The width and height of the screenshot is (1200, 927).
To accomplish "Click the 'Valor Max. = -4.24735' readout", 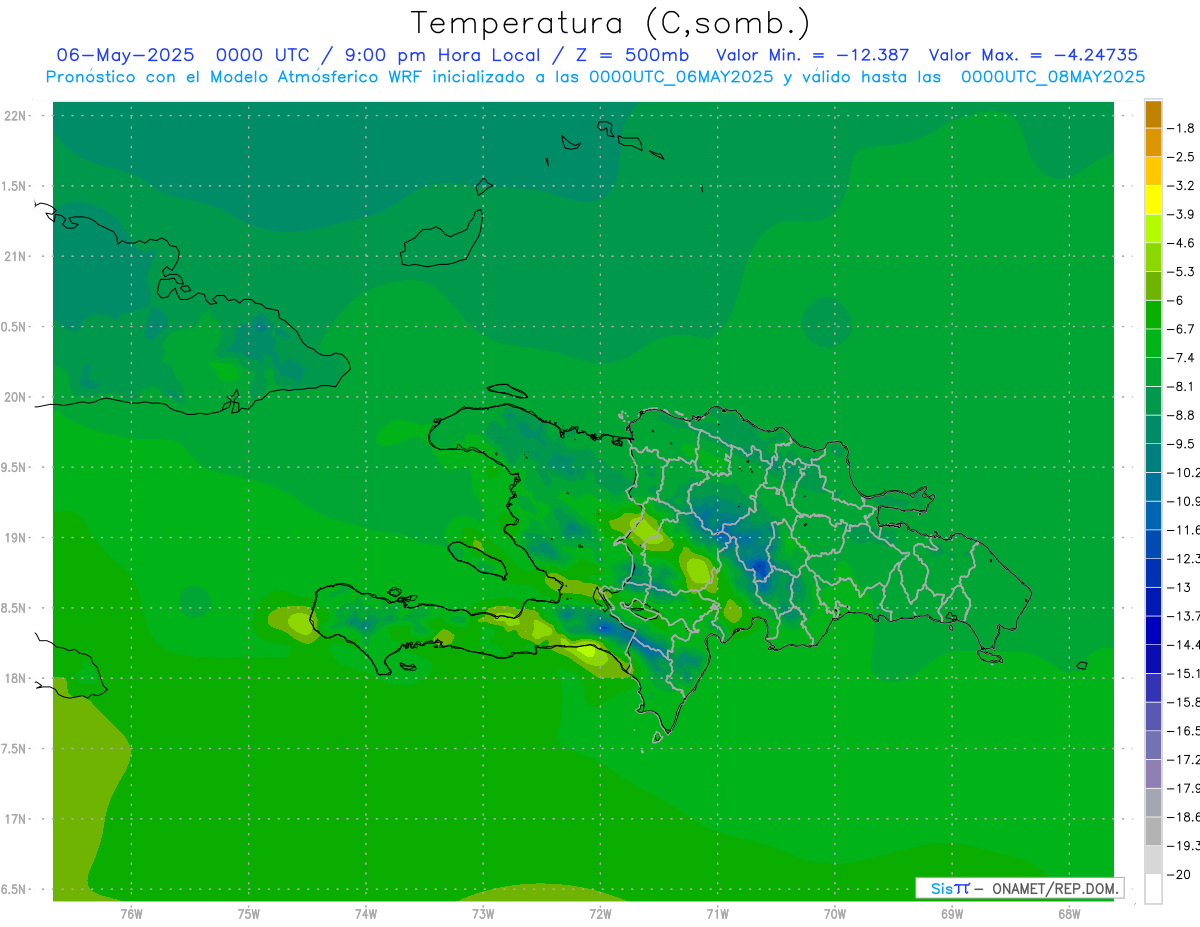I will click(x=1033, y=55).
